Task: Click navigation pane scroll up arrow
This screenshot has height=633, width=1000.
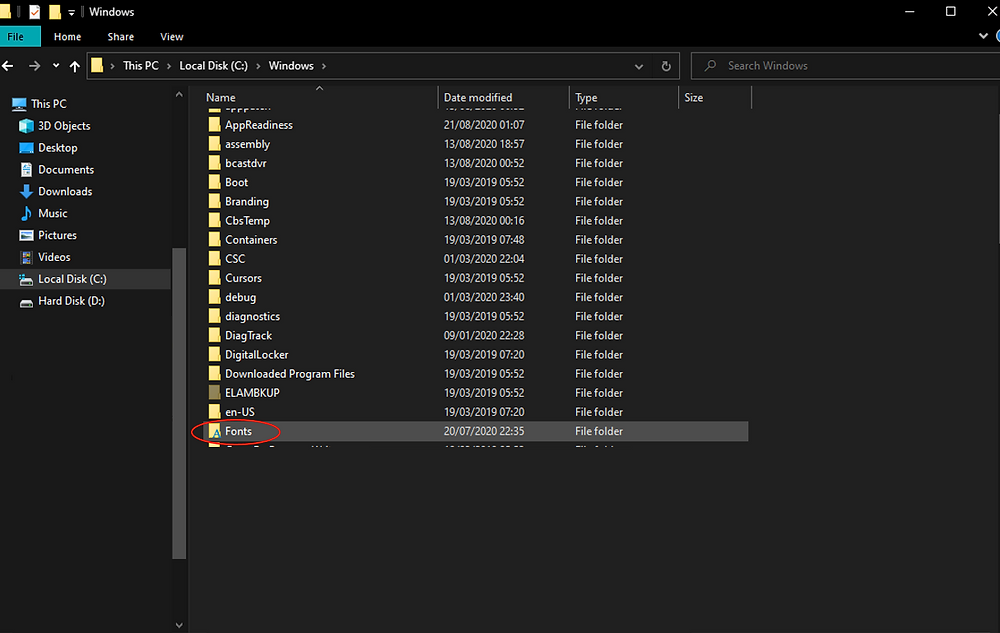Action: [x=179, y=95]
